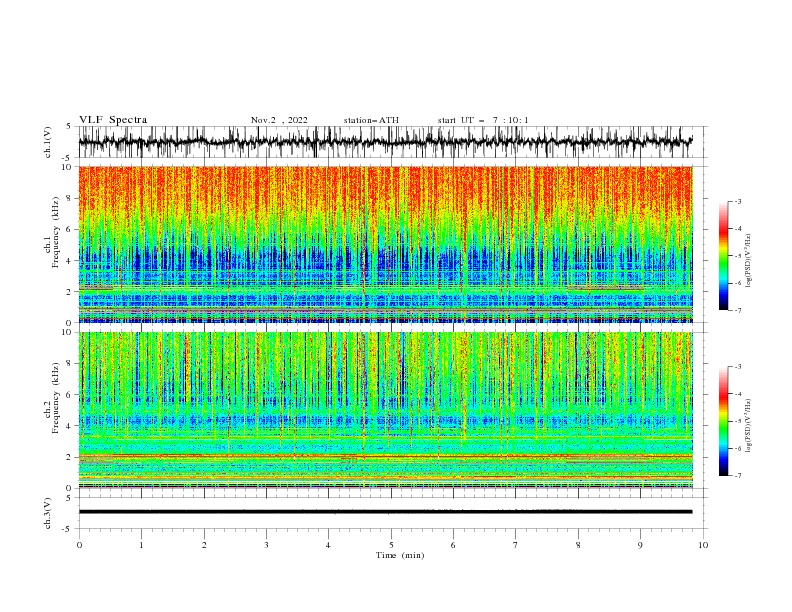Click the "-7" label on the ch.2 colorbar

coord(738,475)
